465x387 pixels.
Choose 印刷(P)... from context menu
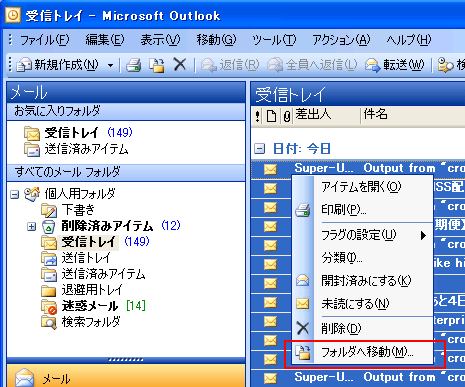tap(363, 210)
